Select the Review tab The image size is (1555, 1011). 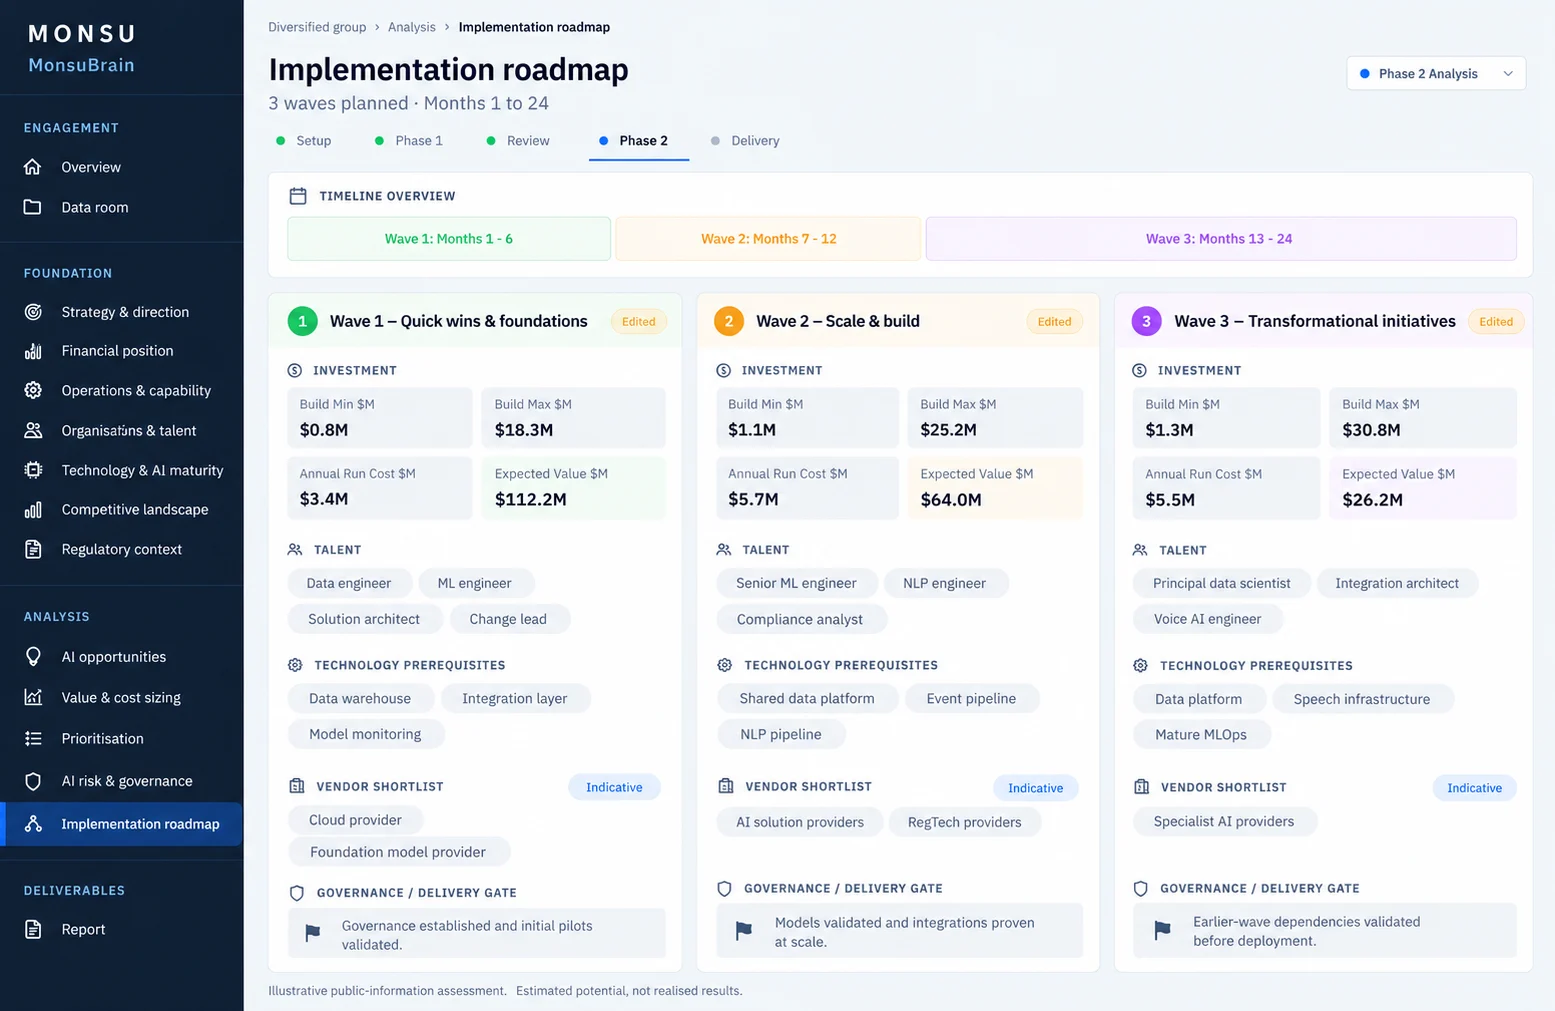coord(518,141)
